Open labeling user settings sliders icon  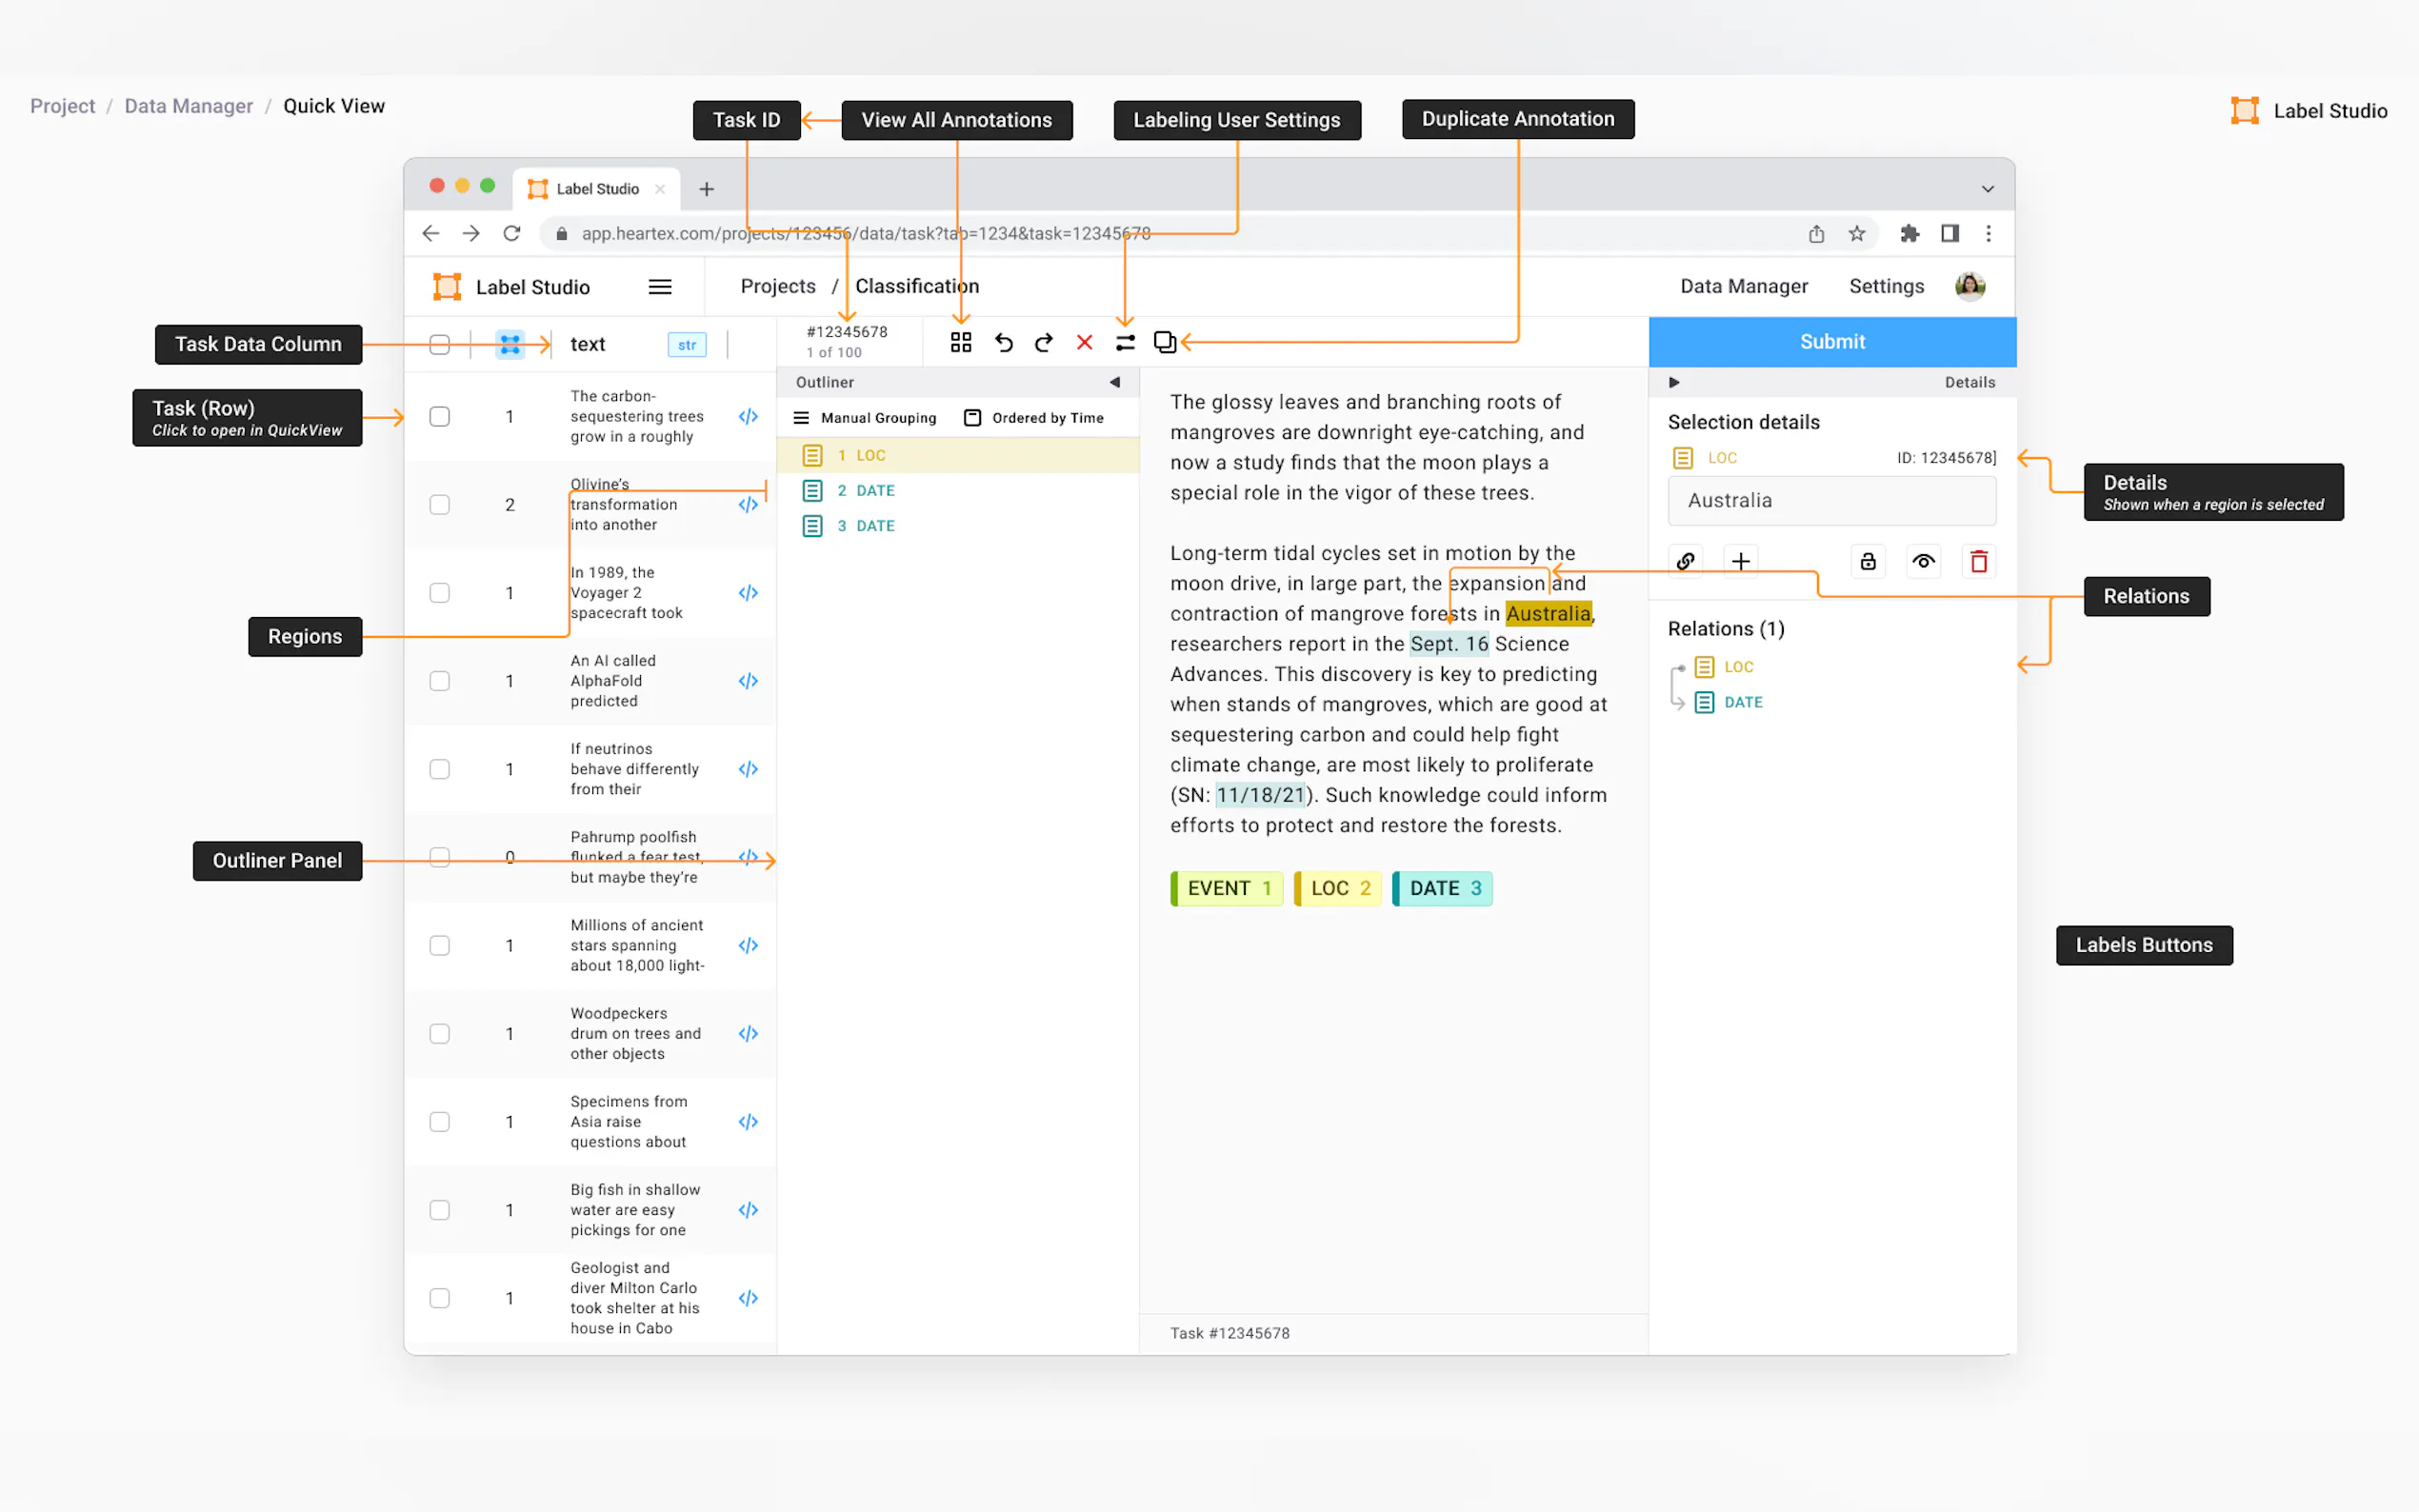coord(1125,343)
